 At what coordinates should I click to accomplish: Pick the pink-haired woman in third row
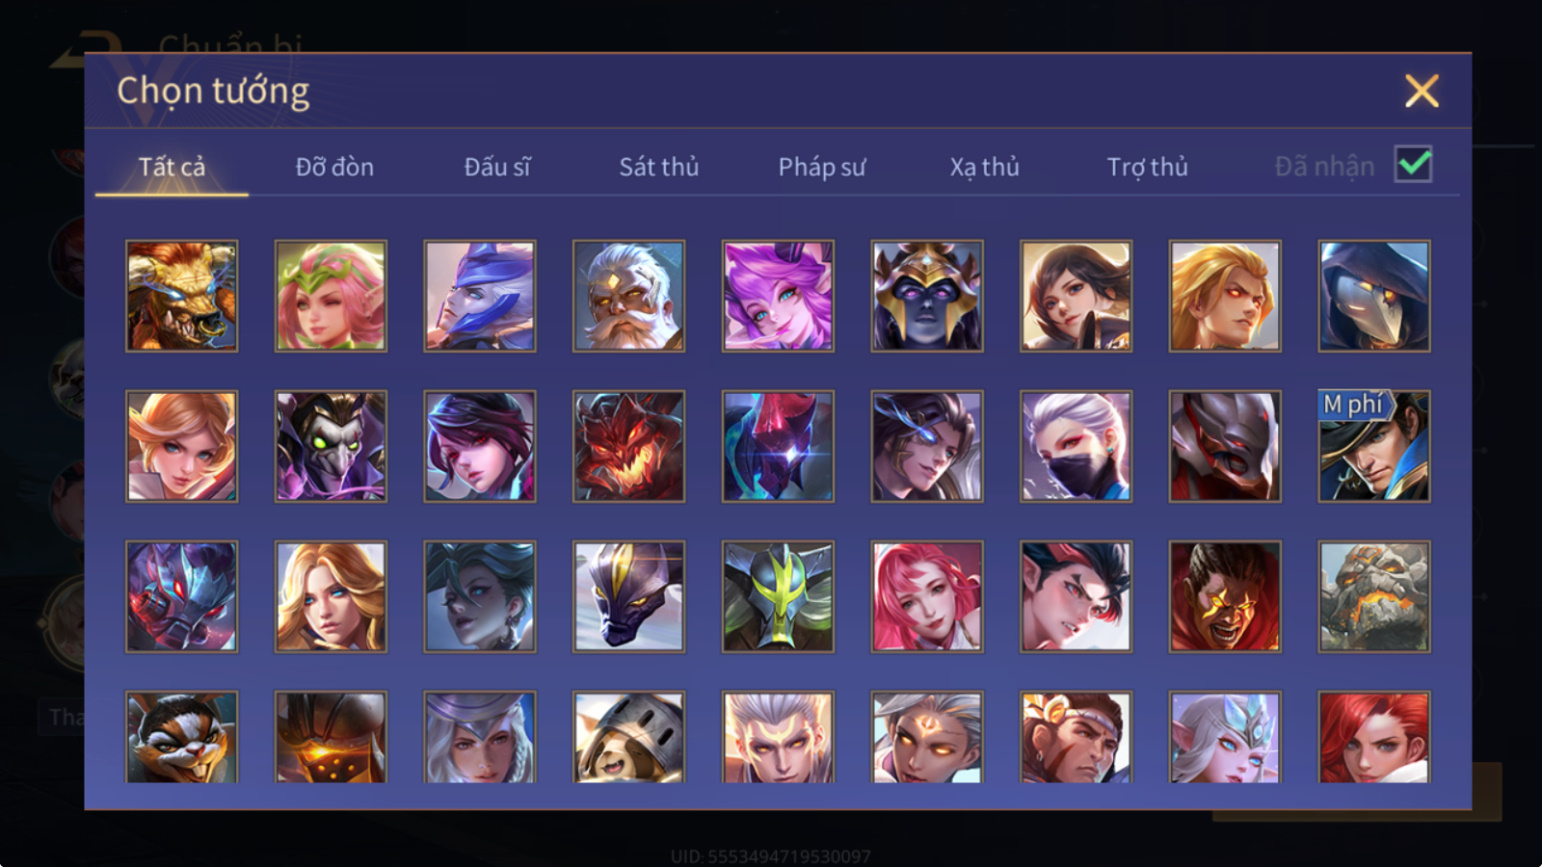click(x=927, y=597)
